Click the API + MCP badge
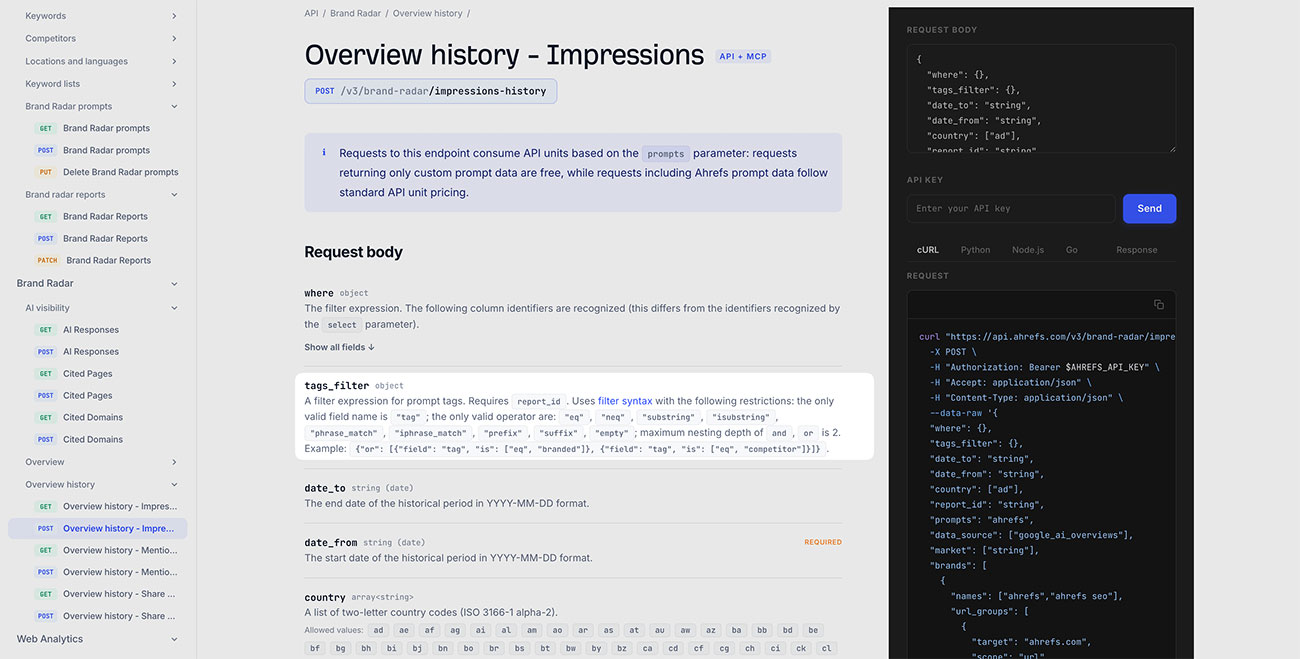This screenshot has height=659, width=1300. coord(743,56)
